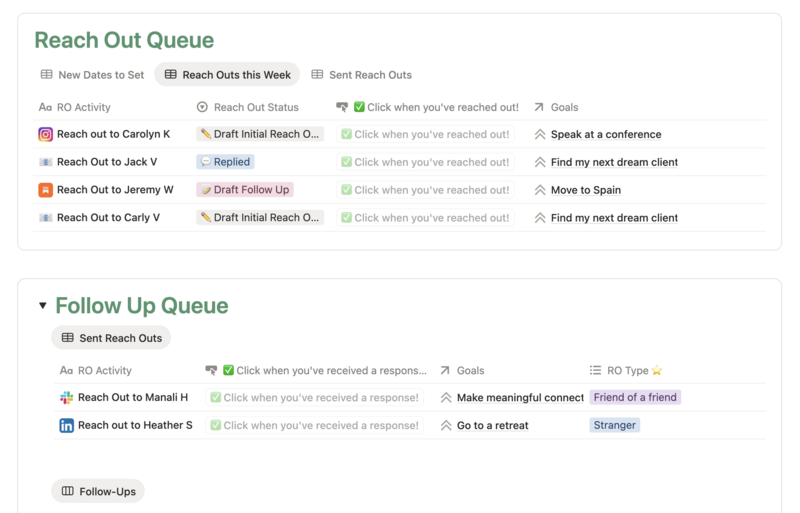
Task: Open the Follow-Ups view button
Action: tap(98, 491)
